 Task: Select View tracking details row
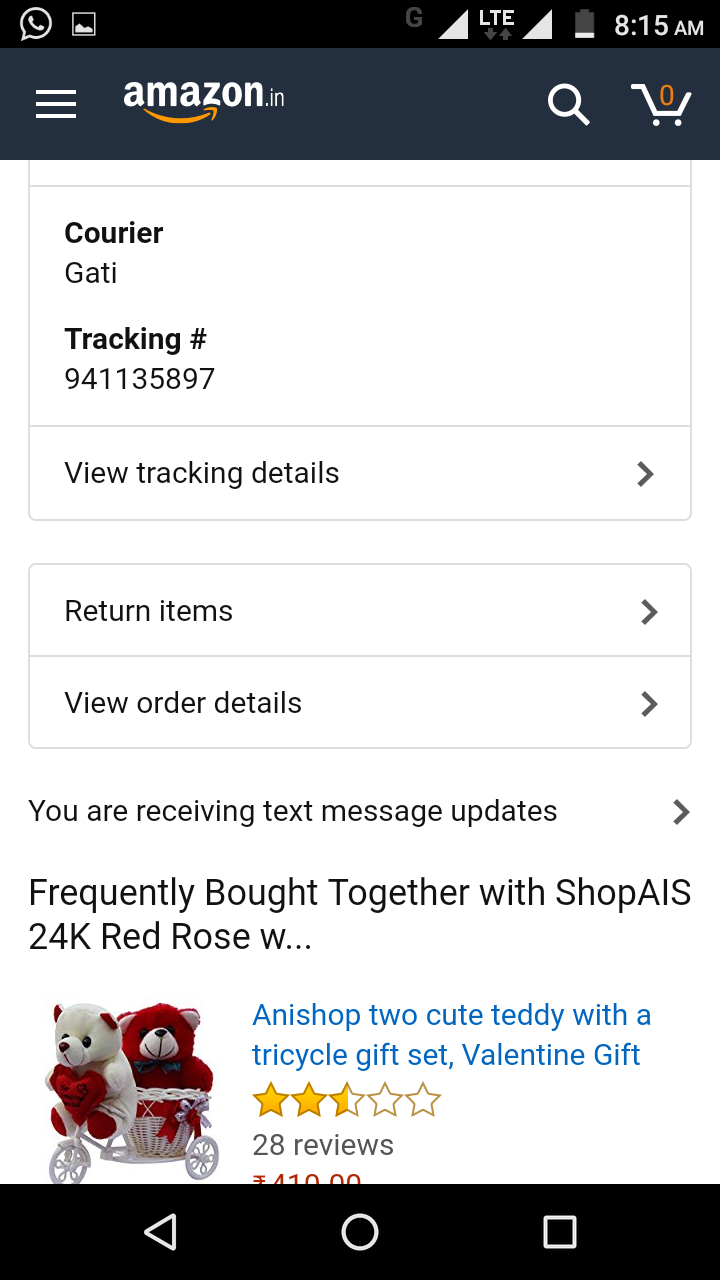(300, 473)
